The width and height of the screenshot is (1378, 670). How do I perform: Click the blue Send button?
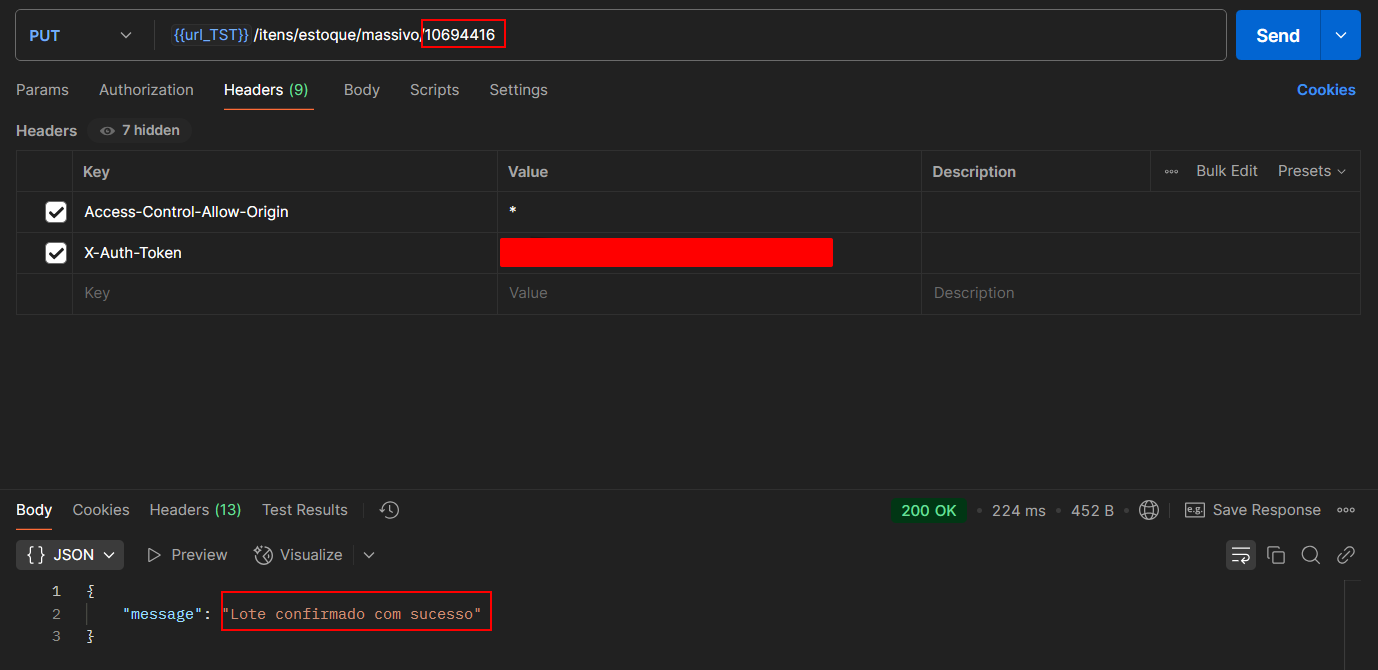pos(1277,36)
